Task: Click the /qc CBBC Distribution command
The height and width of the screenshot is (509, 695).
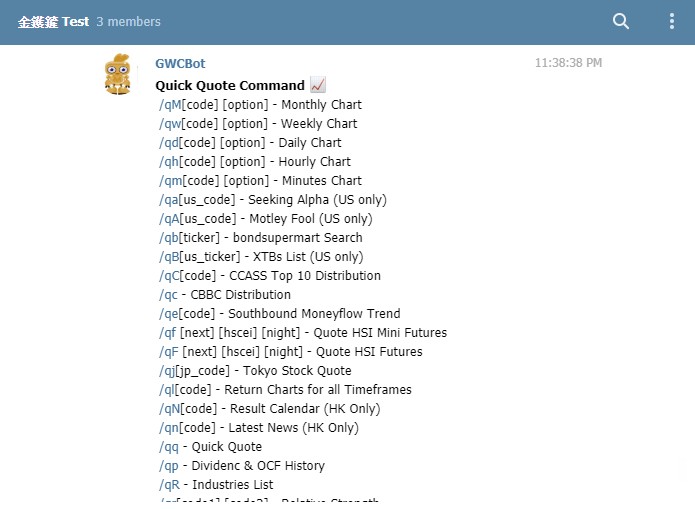Action: [x=168, y=295]
